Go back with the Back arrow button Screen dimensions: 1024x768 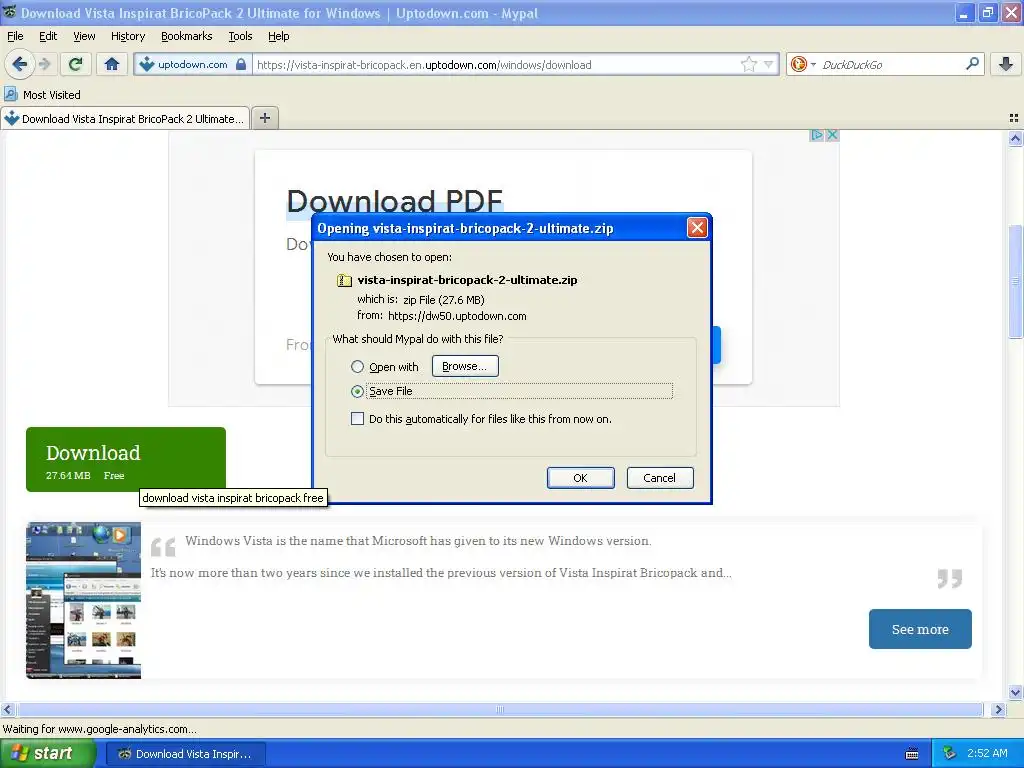(x=20, y=64)
